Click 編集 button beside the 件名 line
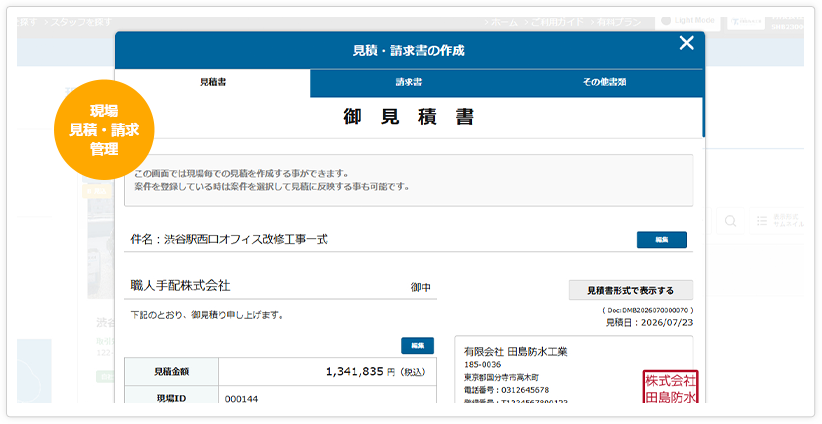 click(662, 240)
